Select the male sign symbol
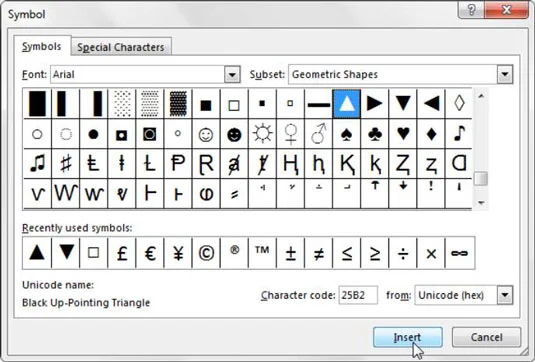 (x=318, y=134)
